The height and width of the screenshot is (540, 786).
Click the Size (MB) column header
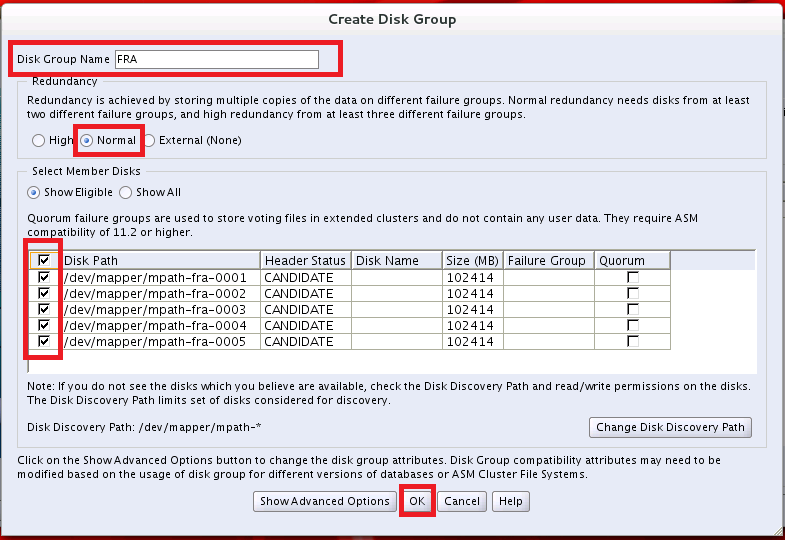(473, 261)
